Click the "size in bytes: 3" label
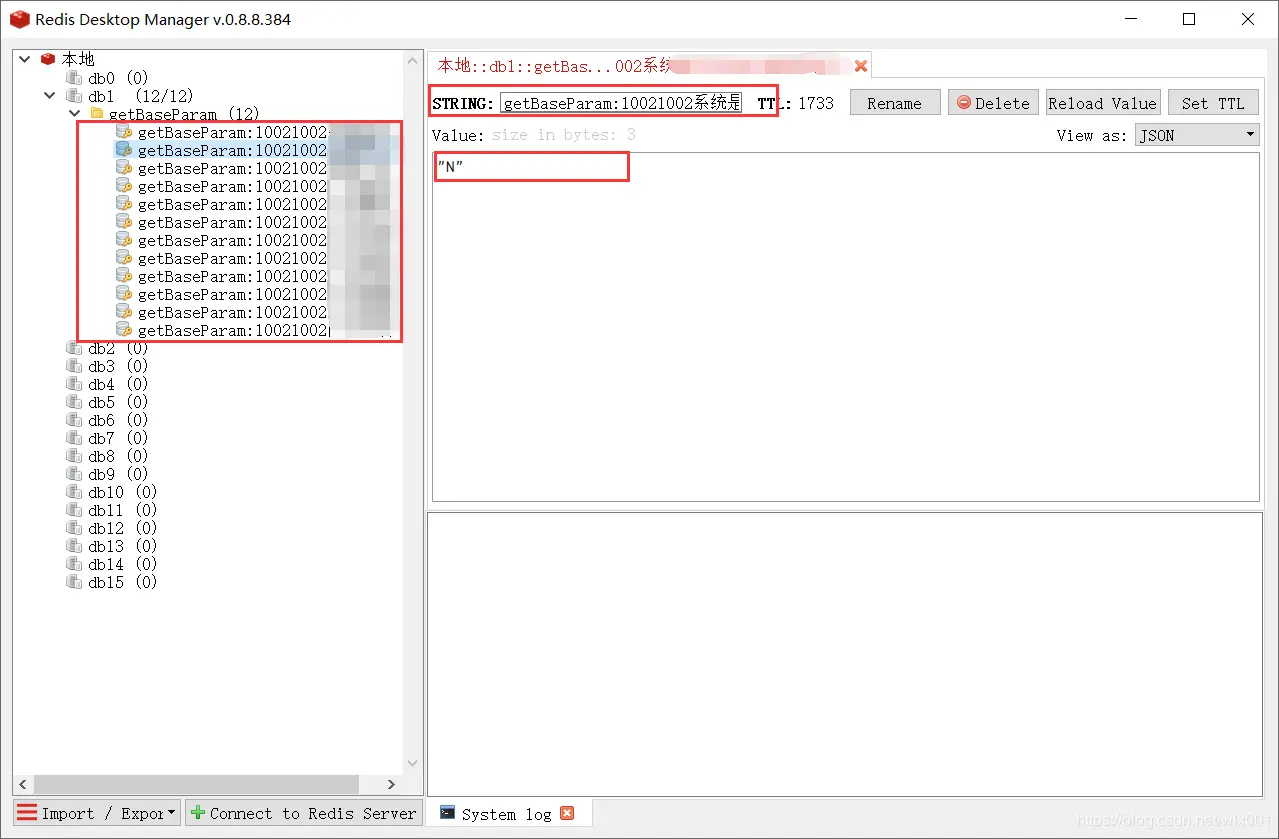The width and height of the screenshot is (1279, 839). pos(564,135)
